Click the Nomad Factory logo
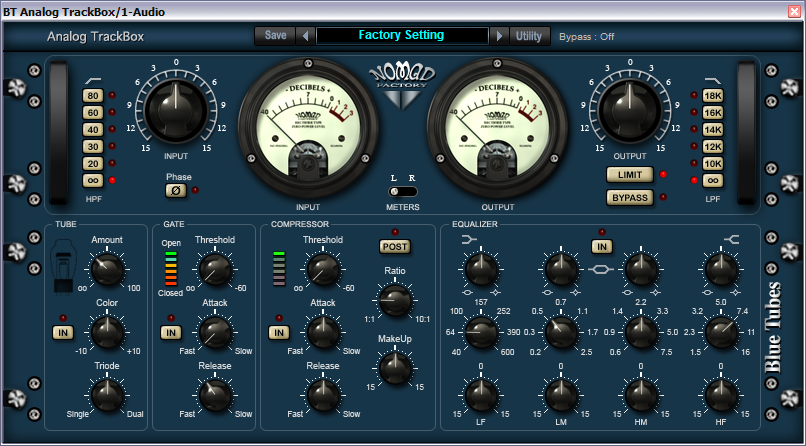806x446 pixels. 402,86
